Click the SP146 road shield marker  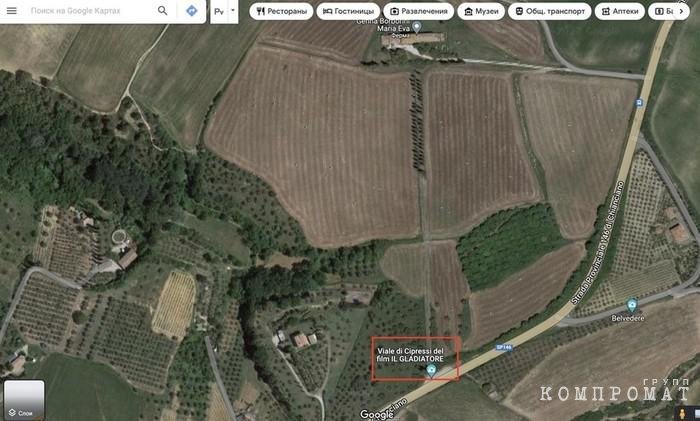[504, 347]
